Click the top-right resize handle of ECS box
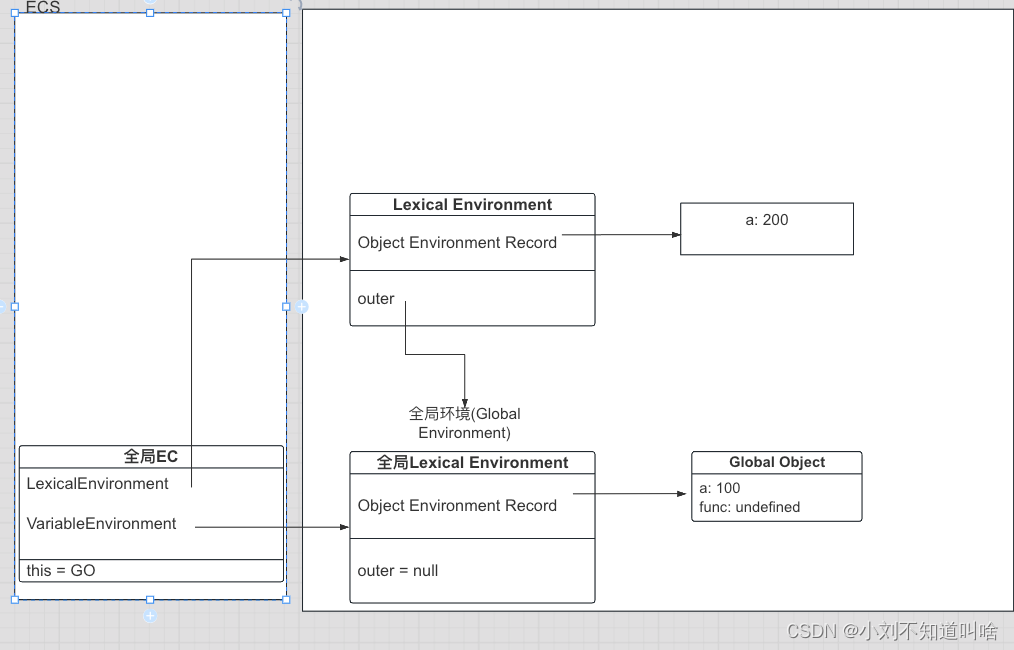The height and width of the screenshot is (650, 1014). (286, 13)
